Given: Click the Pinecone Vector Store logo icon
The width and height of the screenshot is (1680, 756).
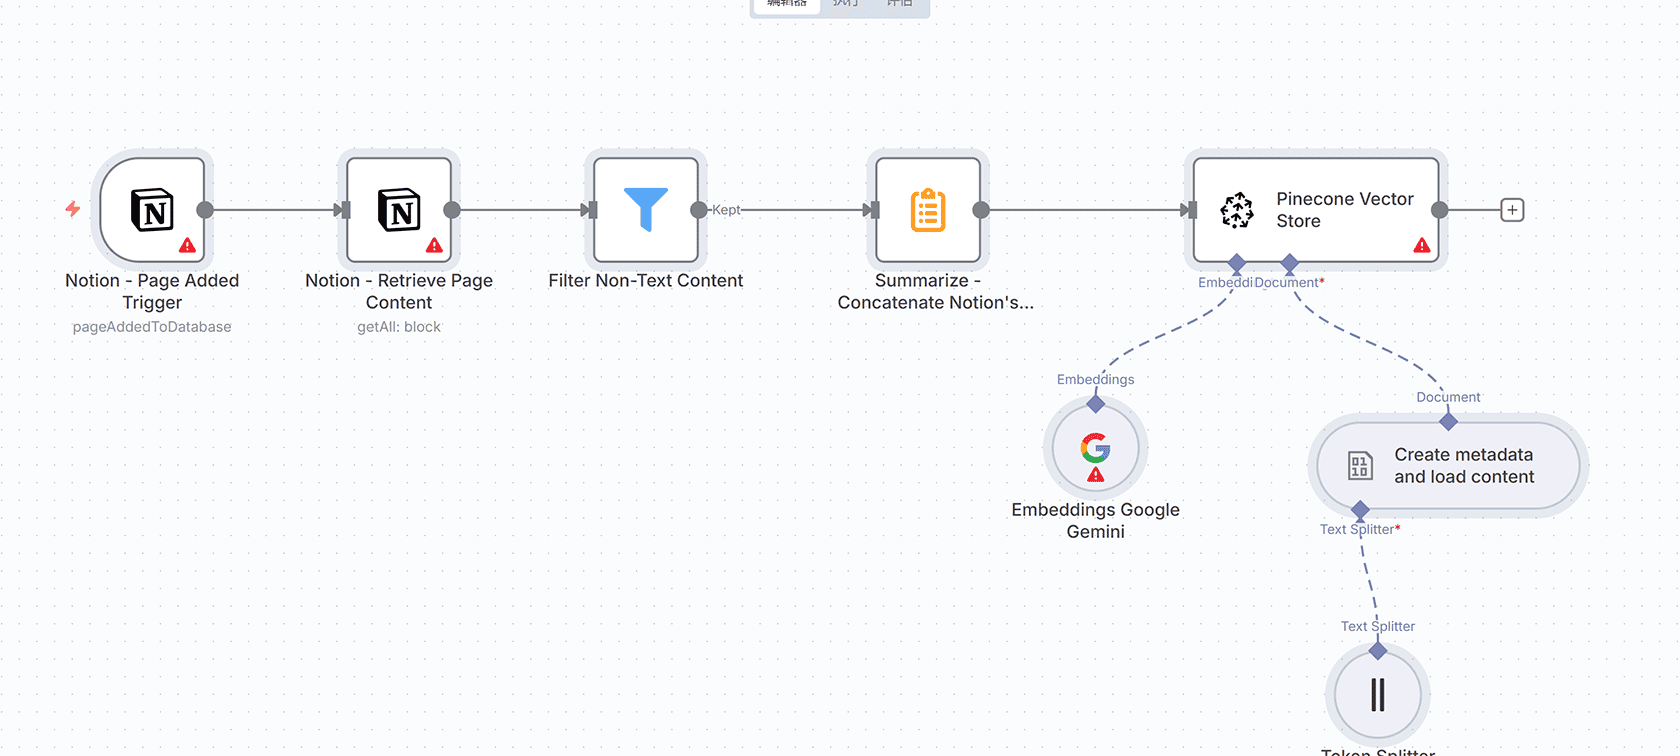Looking at the screenshot, I should pos(1237,210).
